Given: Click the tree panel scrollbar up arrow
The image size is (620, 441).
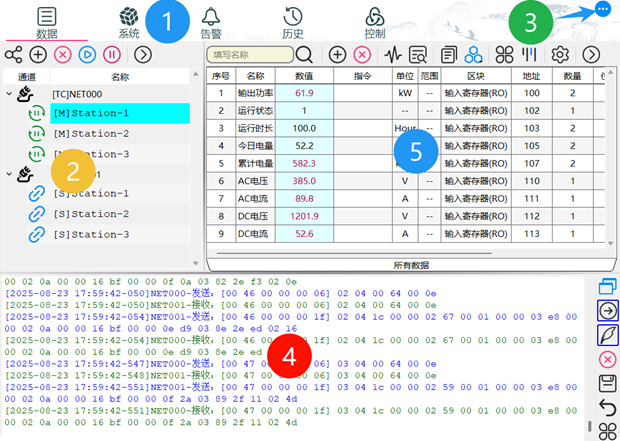Looking at the screenshot, I should click(x=195, y=74).
